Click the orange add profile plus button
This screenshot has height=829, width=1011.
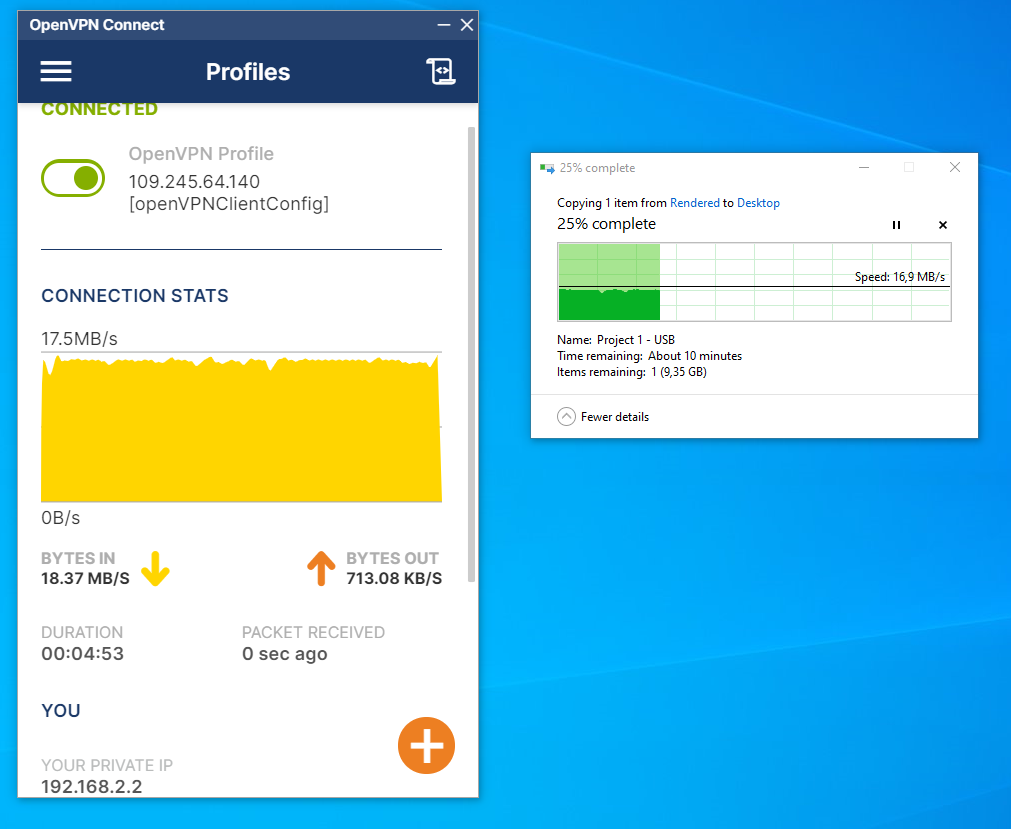coord(426,745)
